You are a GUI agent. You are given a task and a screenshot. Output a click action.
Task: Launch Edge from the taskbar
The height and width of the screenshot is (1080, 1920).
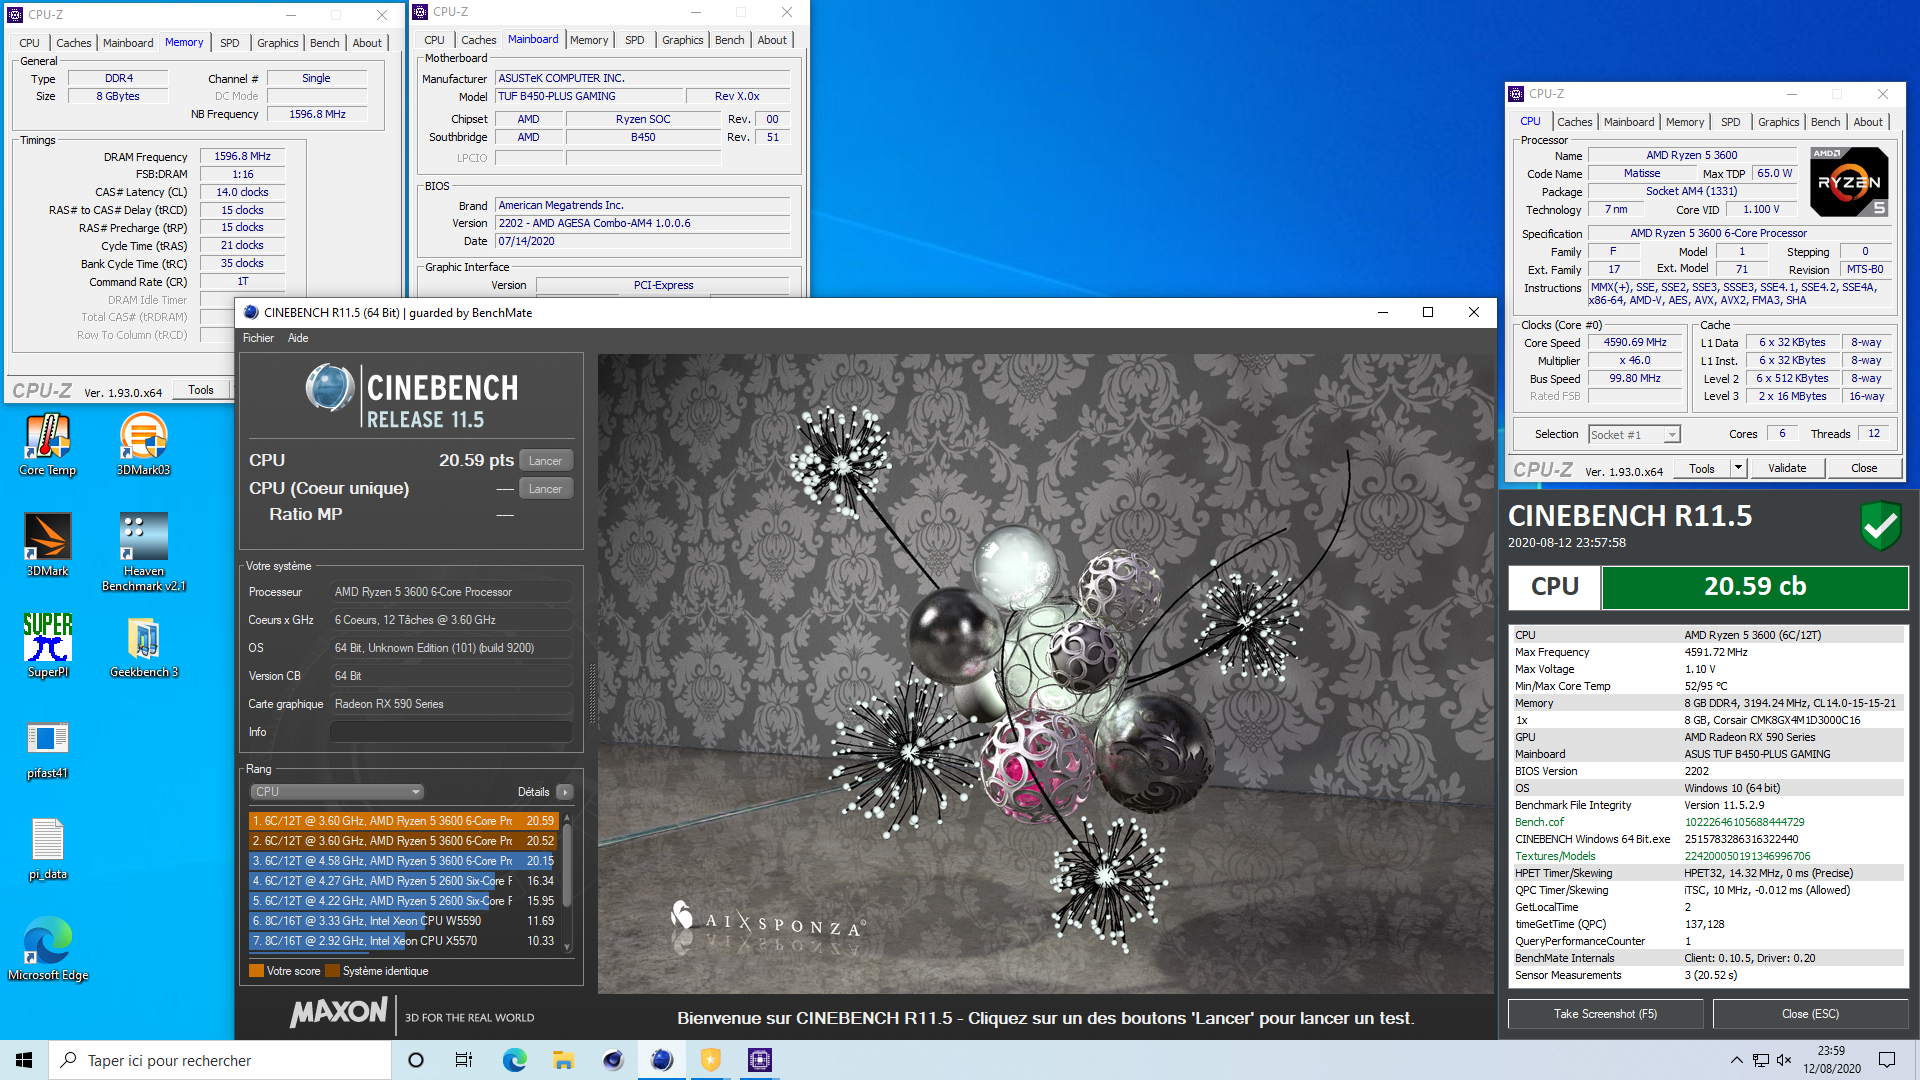click(514, 1060)
